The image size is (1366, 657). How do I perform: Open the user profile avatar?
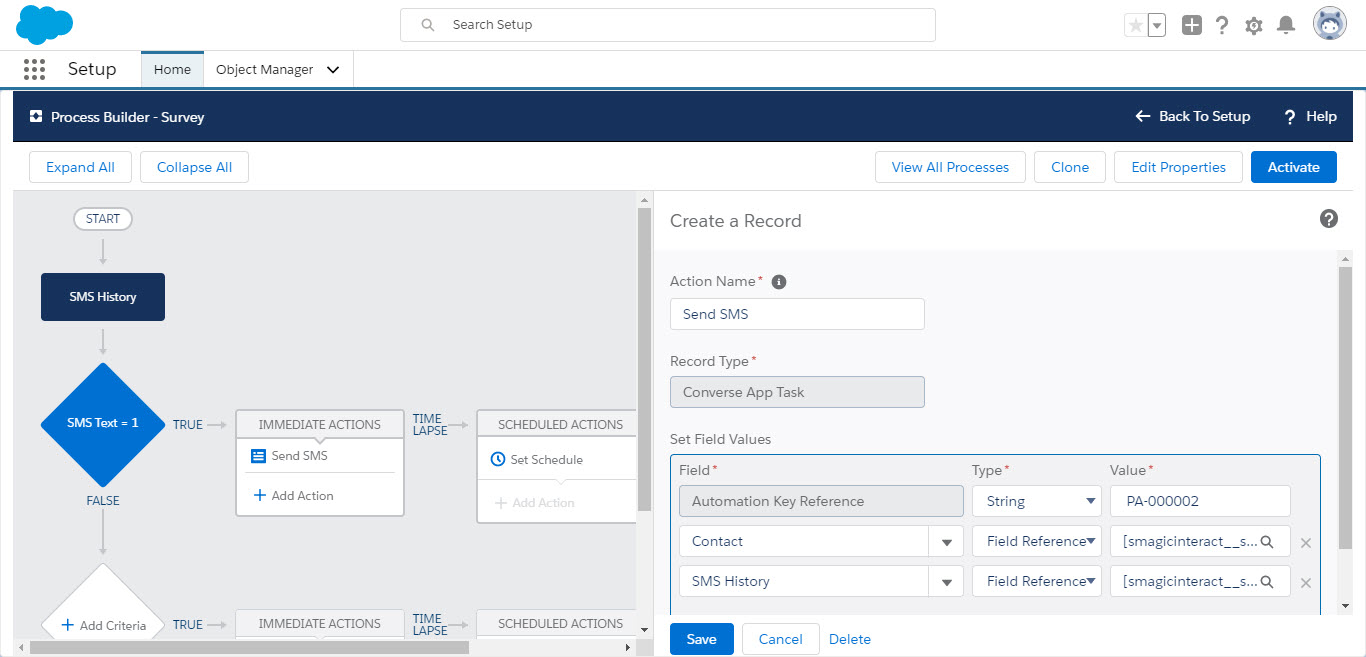point(1330,25)
